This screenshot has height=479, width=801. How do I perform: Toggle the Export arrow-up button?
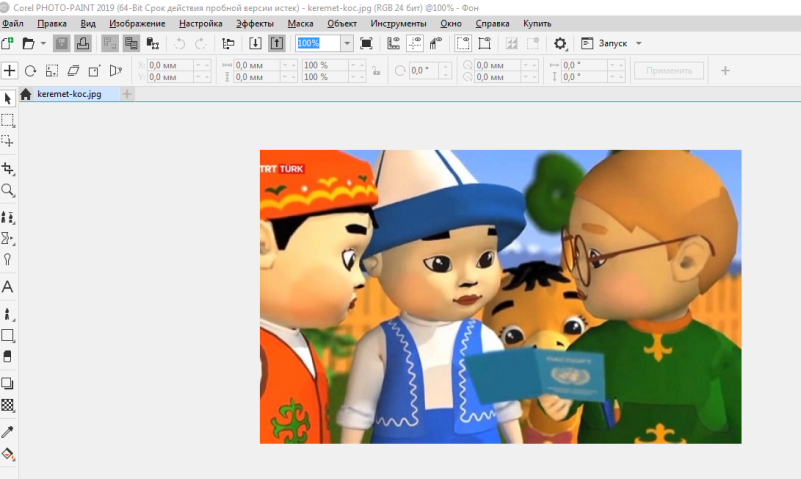click(x=276, y=43)
